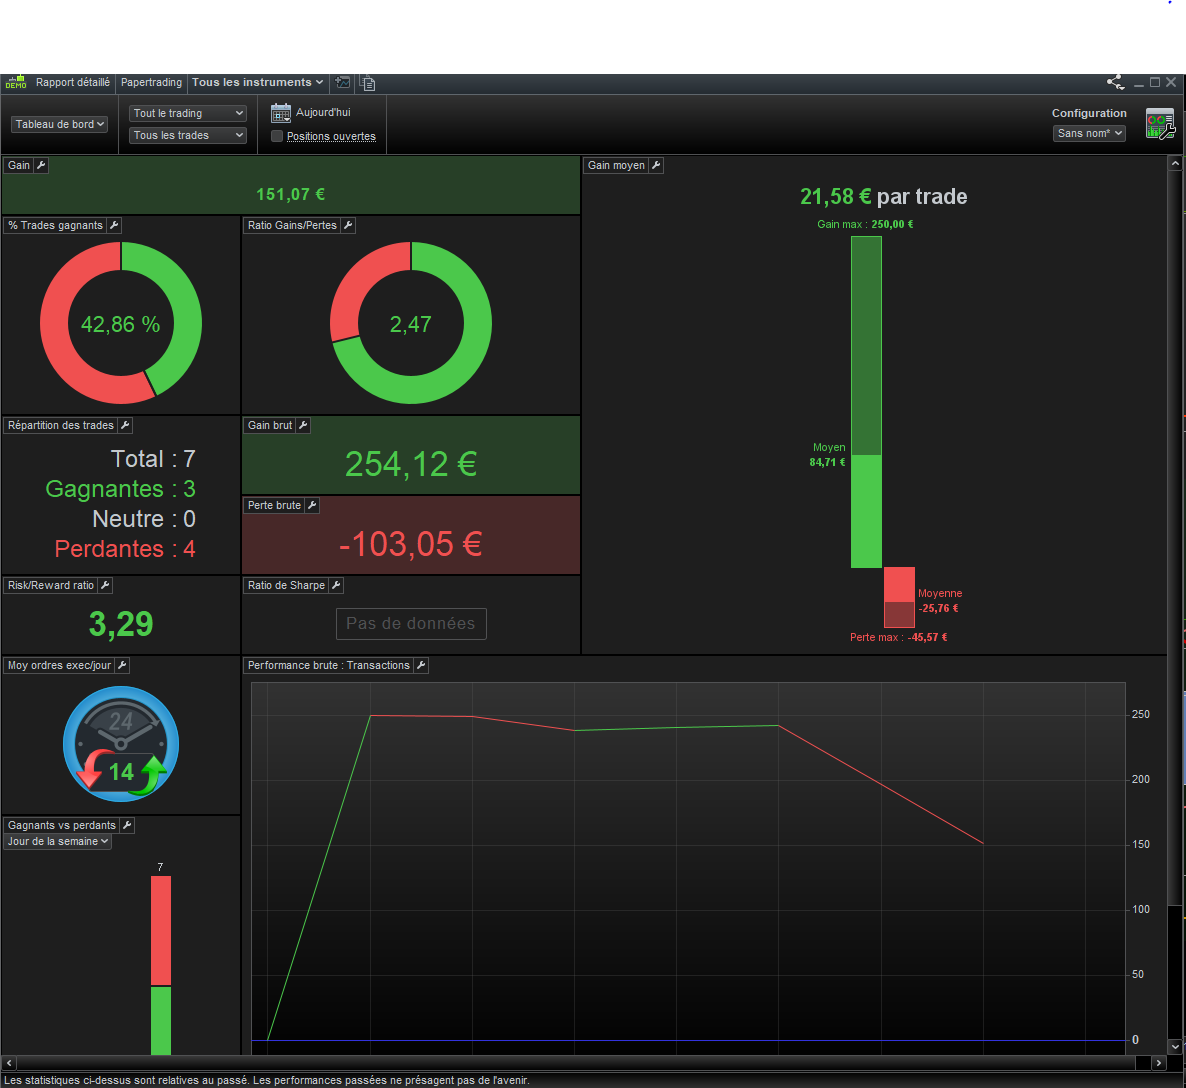The image size is (1186, 1088).
Task: Select the Papertrading tab
Action: click(151, 82)
